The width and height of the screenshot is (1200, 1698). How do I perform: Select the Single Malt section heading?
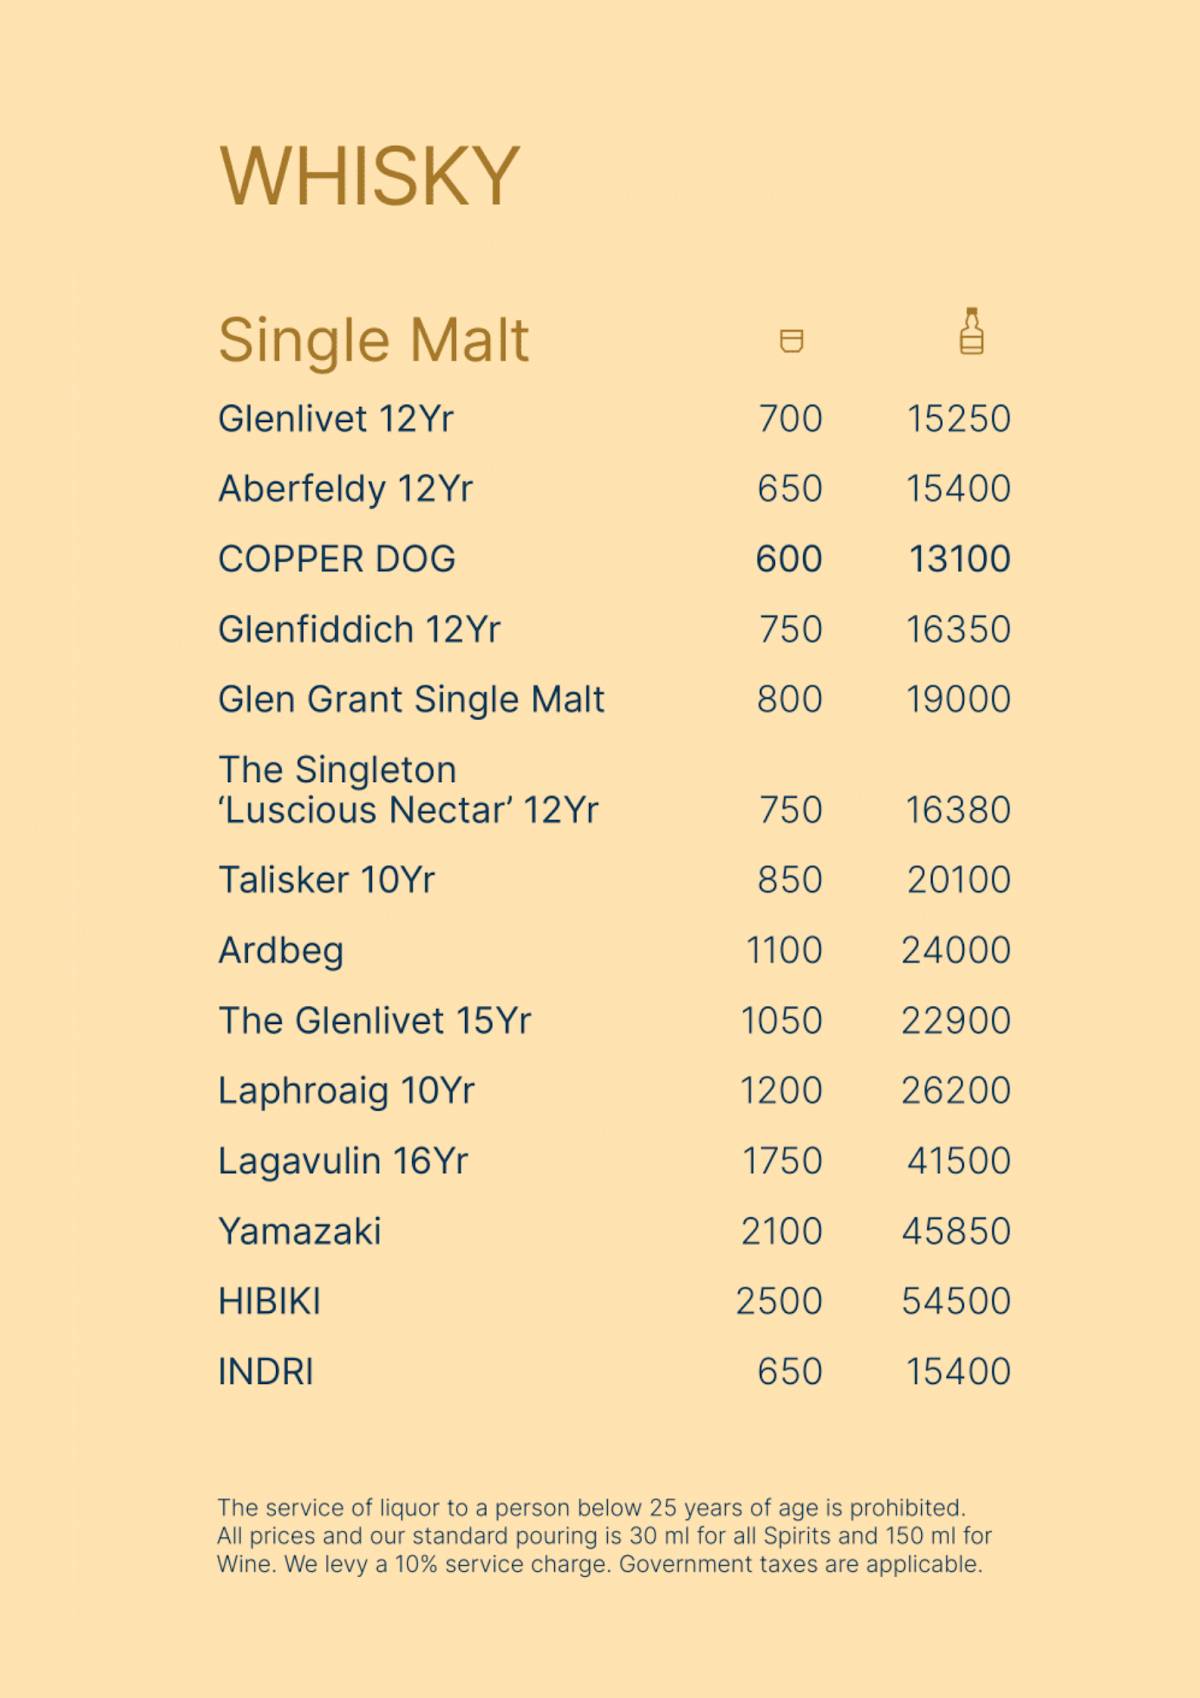(373, 340)
